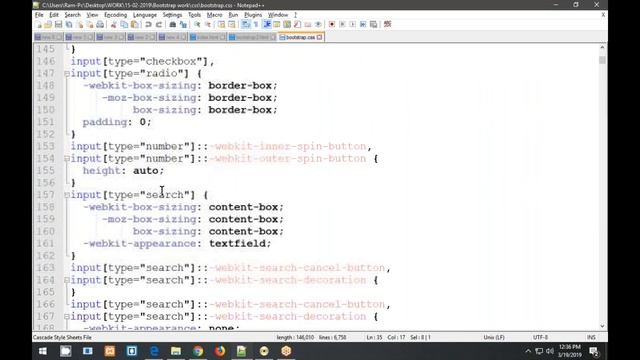The image size is (640, 360).
Task: Open Microsoft Edge from the taskbar
Action: pos(154,351)
